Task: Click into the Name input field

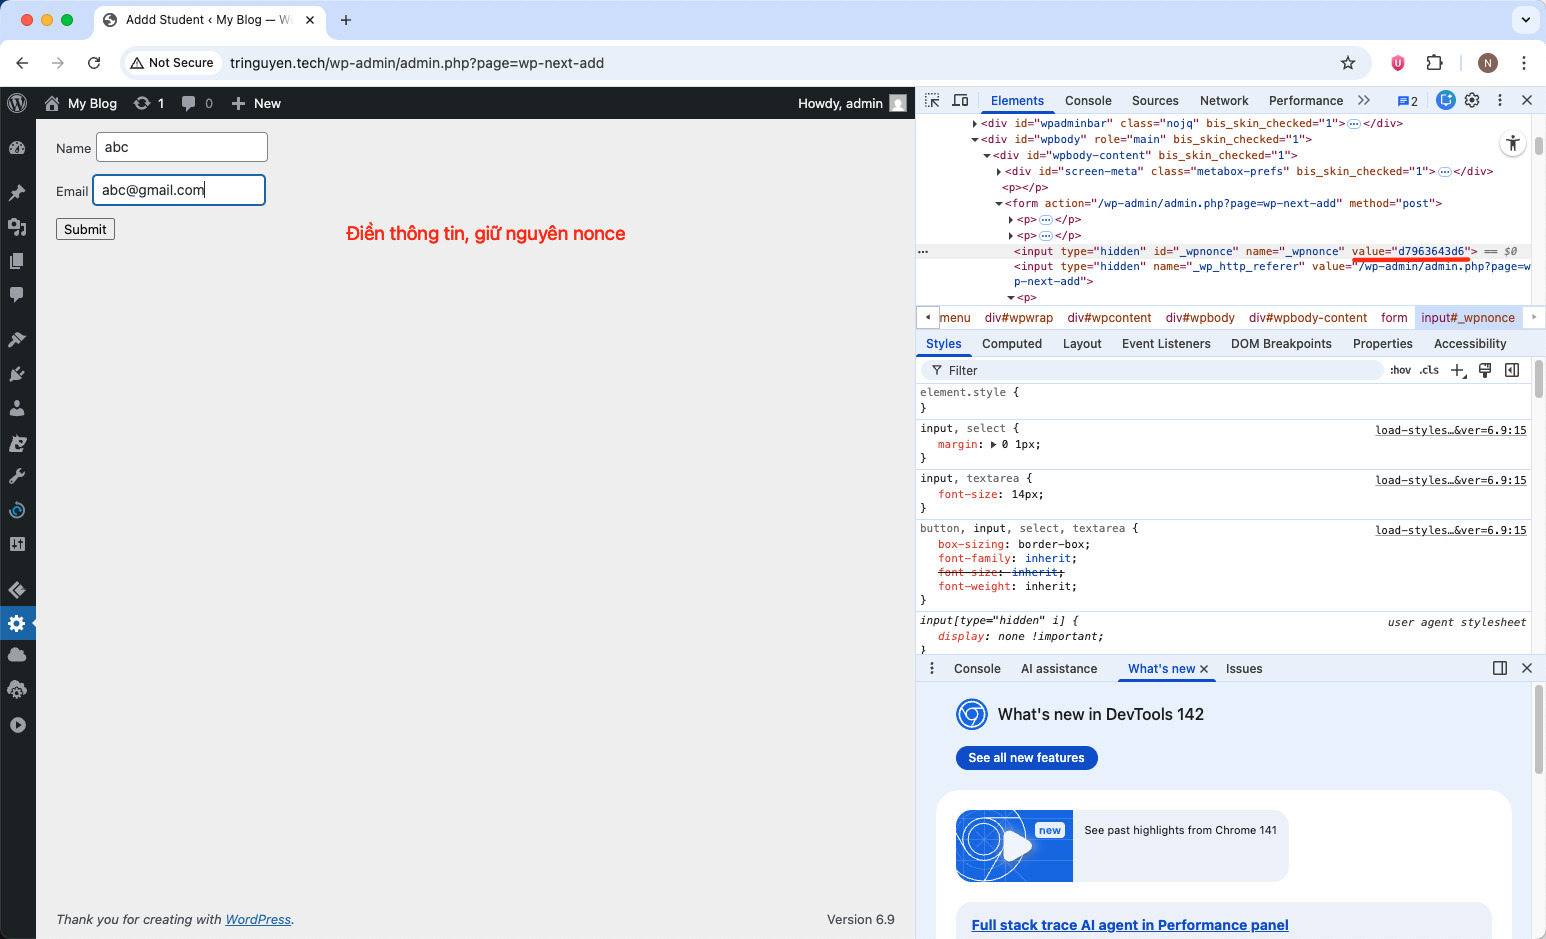Action: click(182, 147)
